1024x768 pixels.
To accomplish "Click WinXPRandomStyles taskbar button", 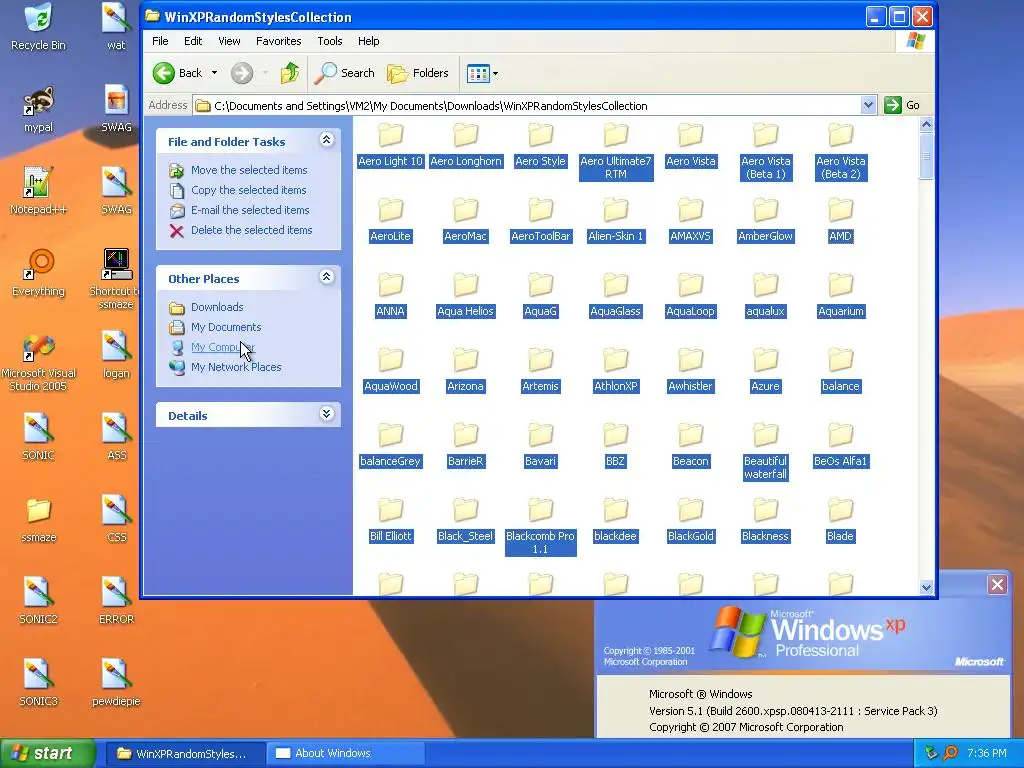I will (185, 754).
